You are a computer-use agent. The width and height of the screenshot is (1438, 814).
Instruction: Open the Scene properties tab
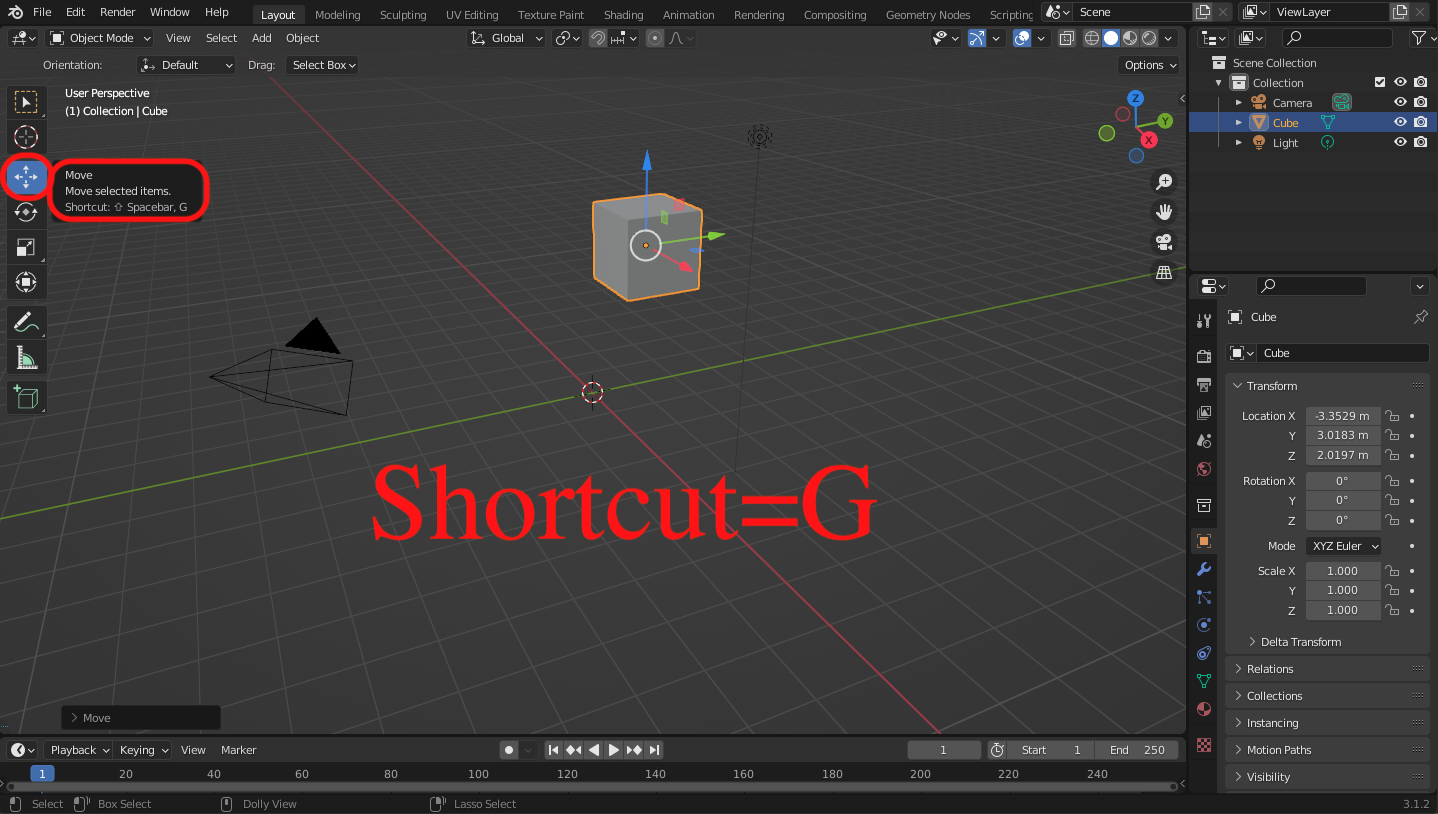click(x=1204, y=441)
